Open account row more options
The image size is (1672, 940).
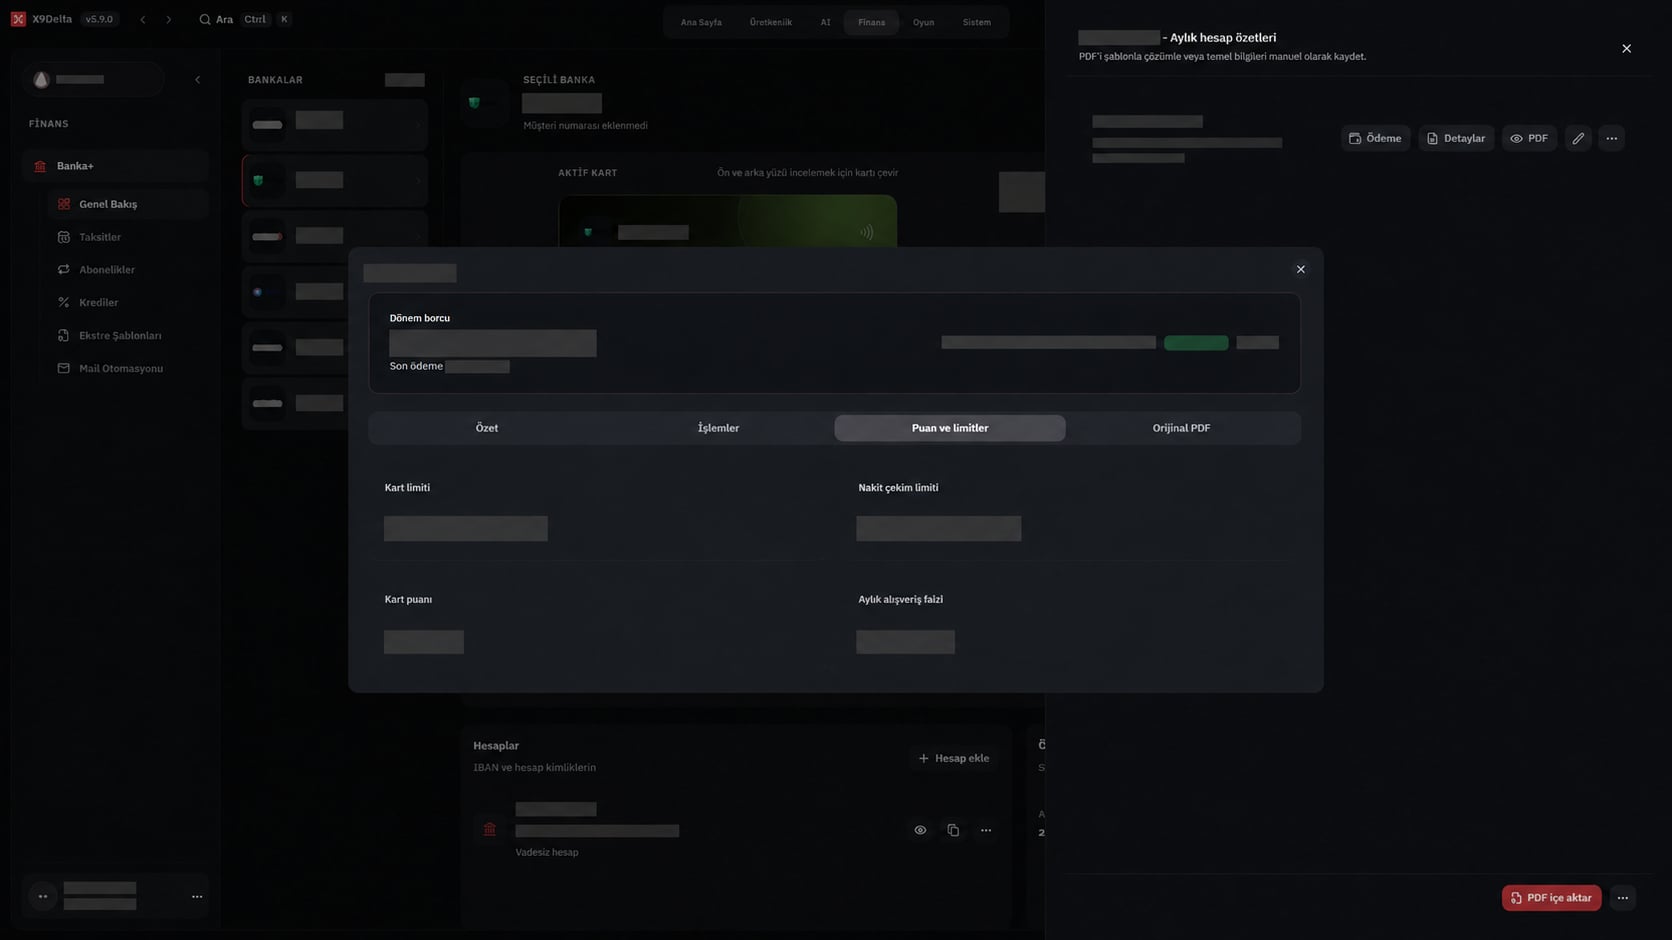pos(985,830)
